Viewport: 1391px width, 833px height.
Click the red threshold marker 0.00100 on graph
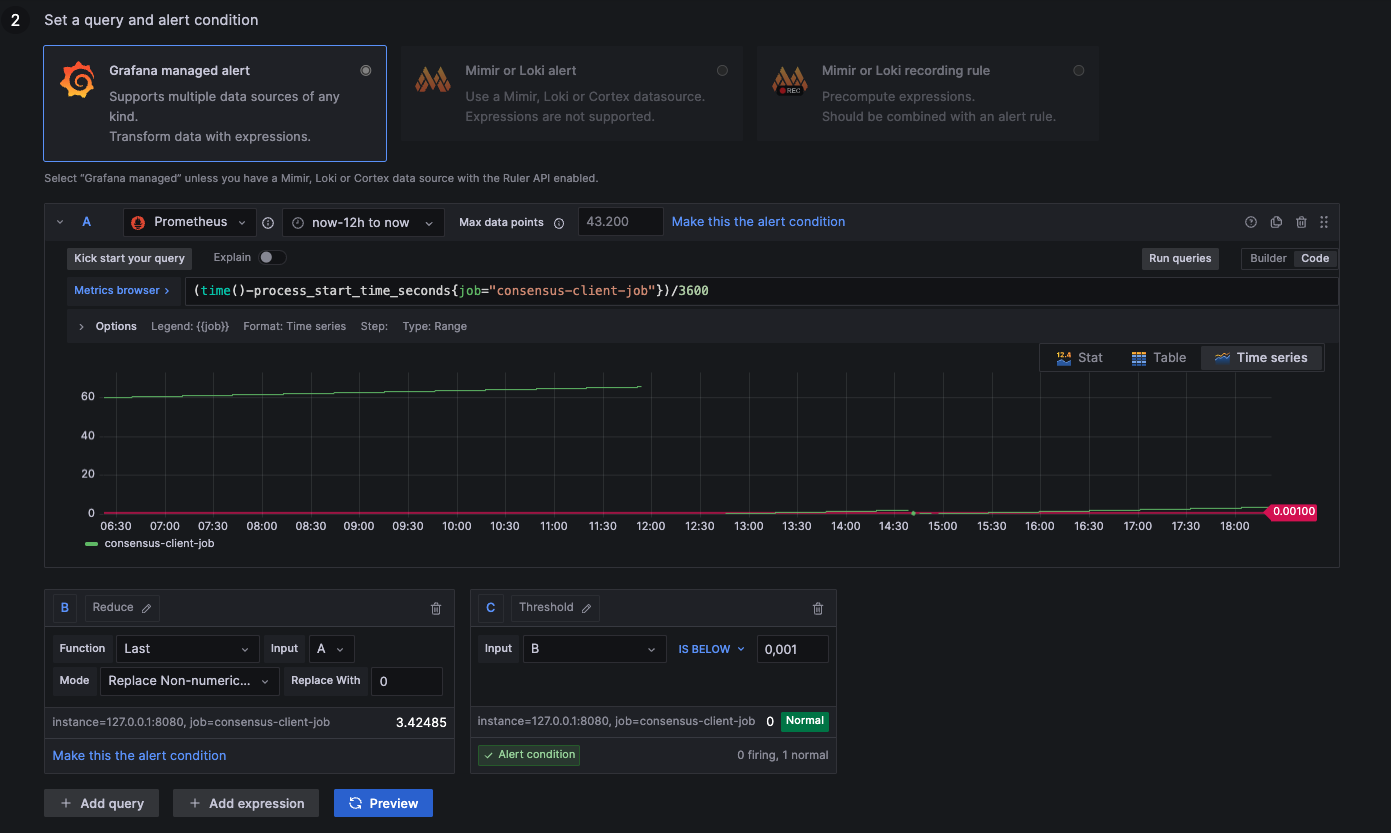[x=1293, y=512]
